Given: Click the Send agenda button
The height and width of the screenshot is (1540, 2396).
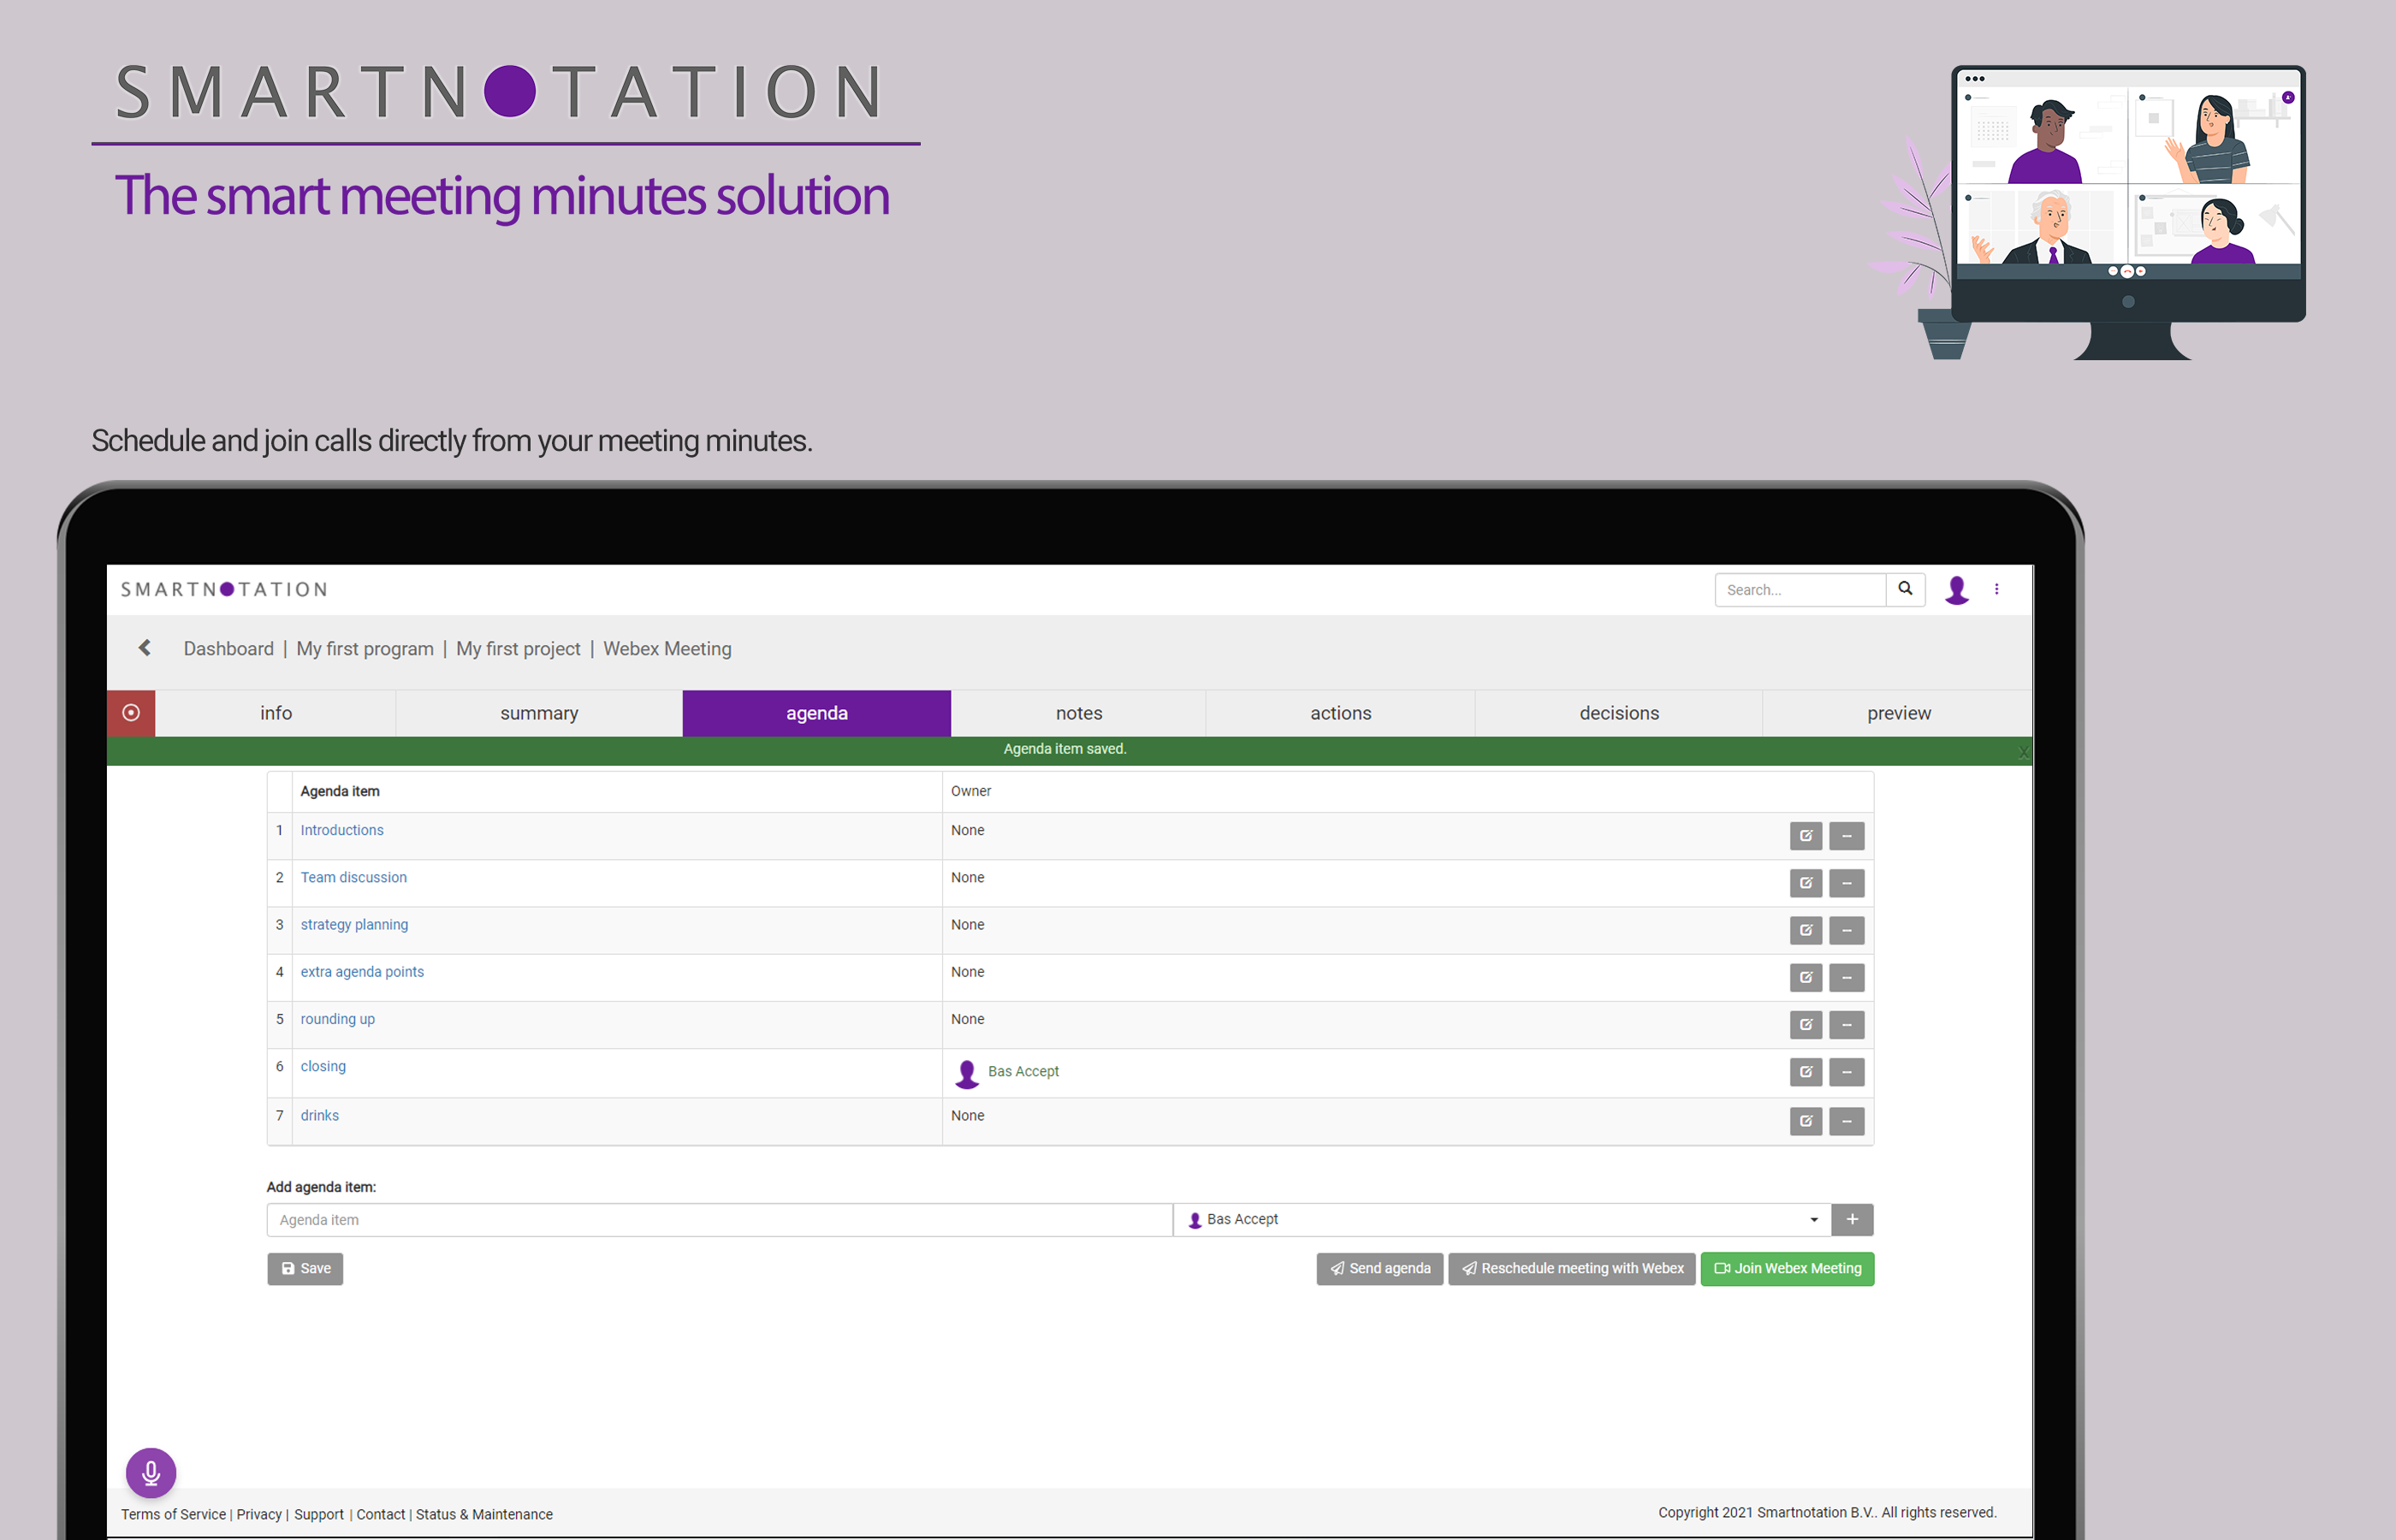Looking at the screenshot, I should (x=1379, y=1268).
